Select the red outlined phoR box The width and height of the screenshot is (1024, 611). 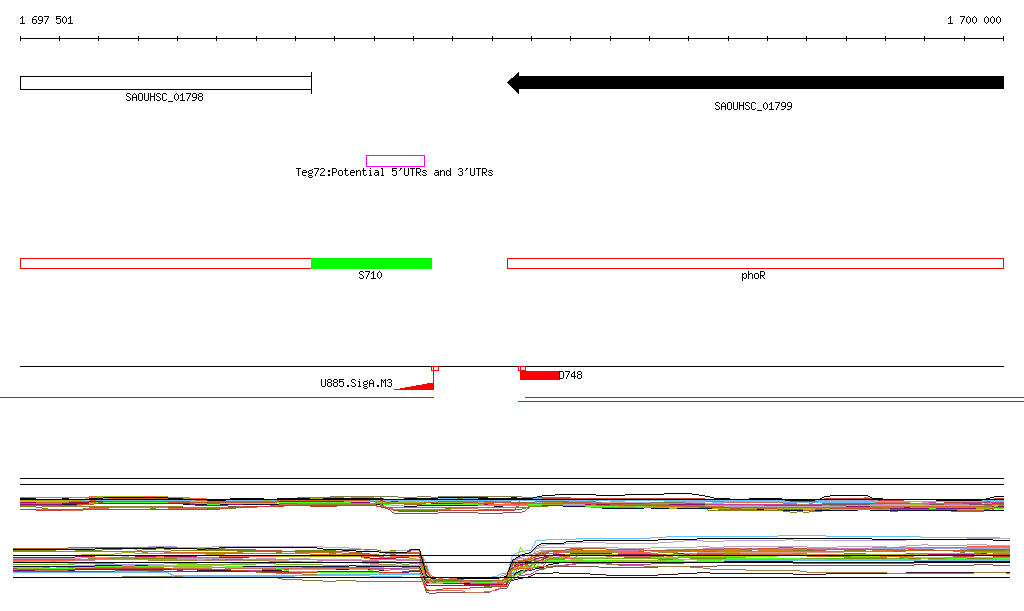click(x=756, y=264)
